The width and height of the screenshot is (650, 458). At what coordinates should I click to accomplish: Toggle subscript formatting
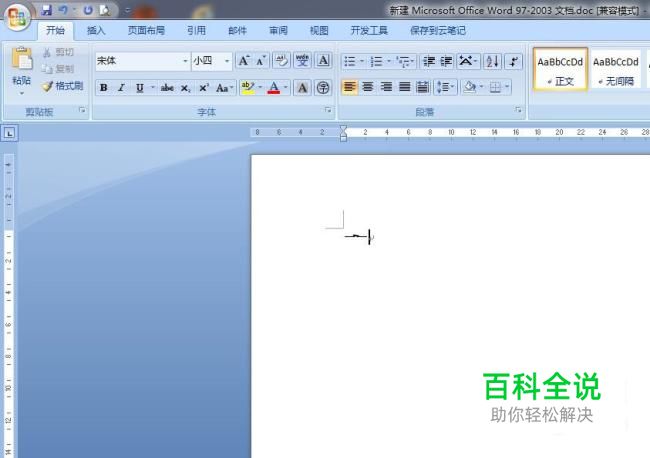(x=186, y=88)
